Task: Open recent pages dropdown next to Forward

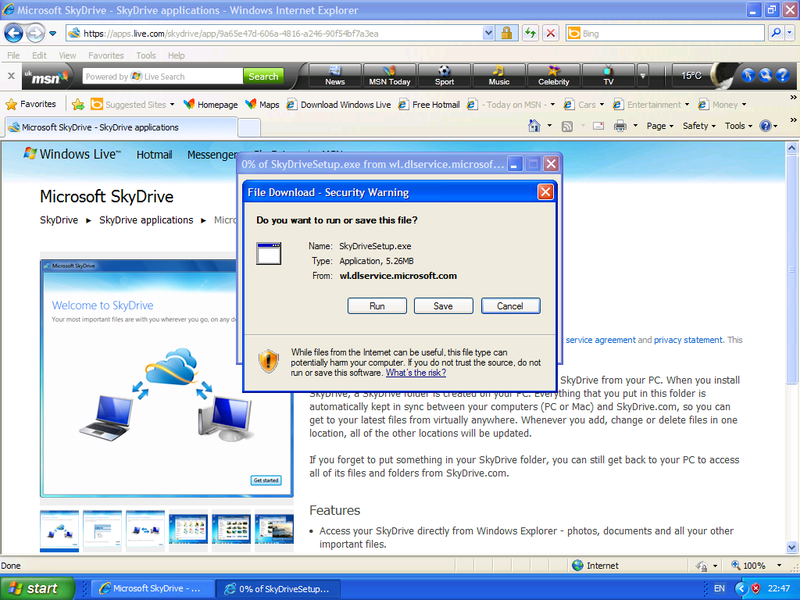Action: point(53,34)
